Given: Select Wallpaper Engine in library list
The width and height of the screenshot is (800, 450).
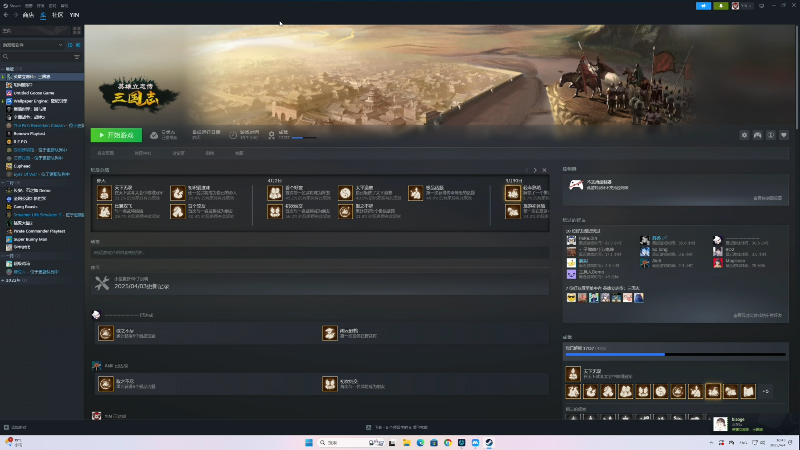Looking at the screenshot, I should [40, 101].
